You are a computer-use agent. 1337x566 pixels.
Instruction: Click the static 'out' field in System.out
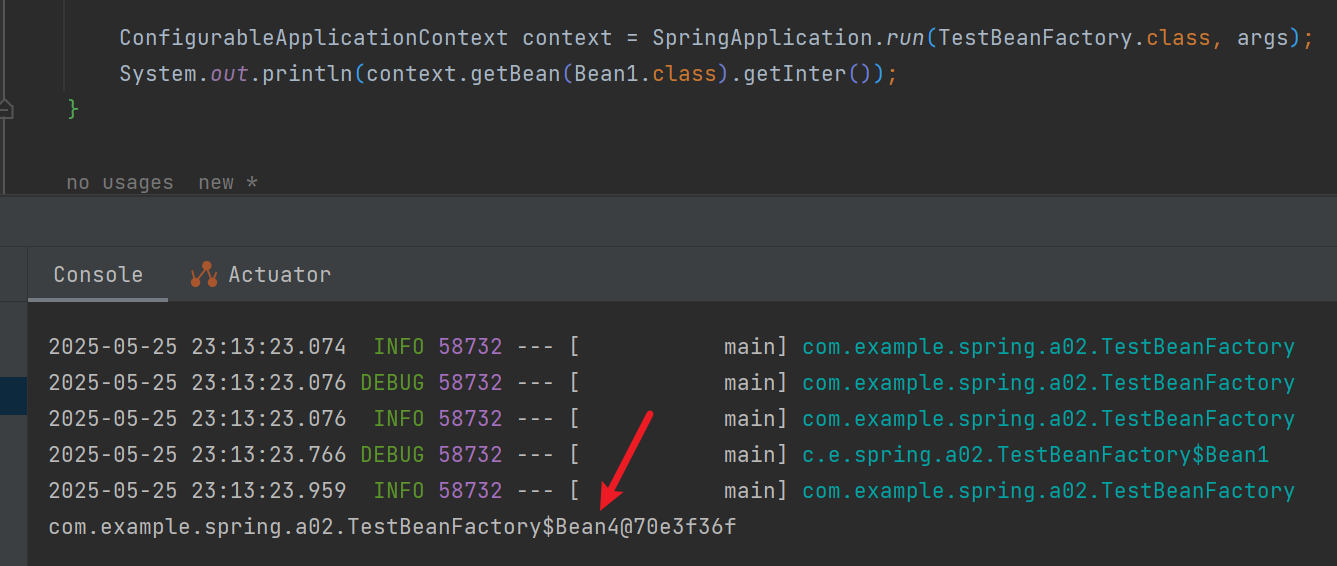(x=230, y=74)
